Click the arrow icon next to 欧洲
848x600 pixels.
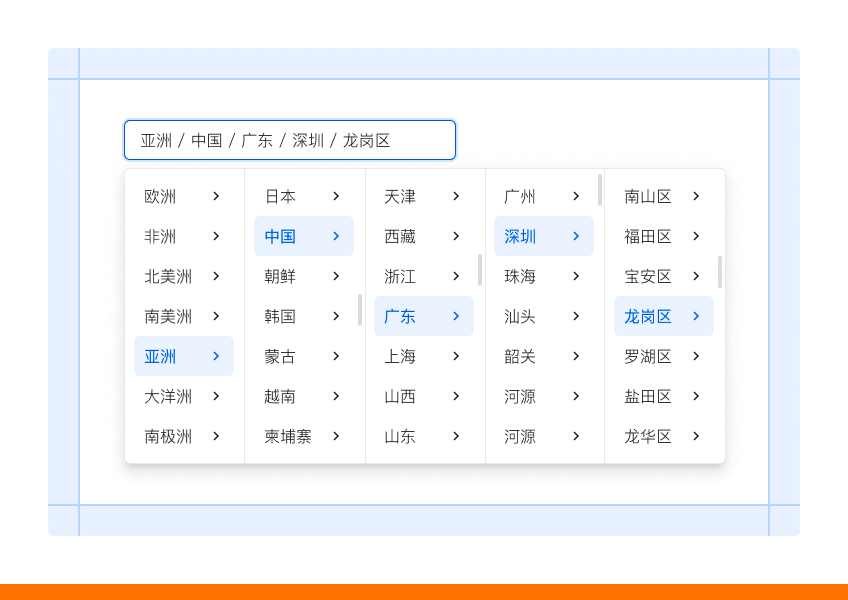216,196
